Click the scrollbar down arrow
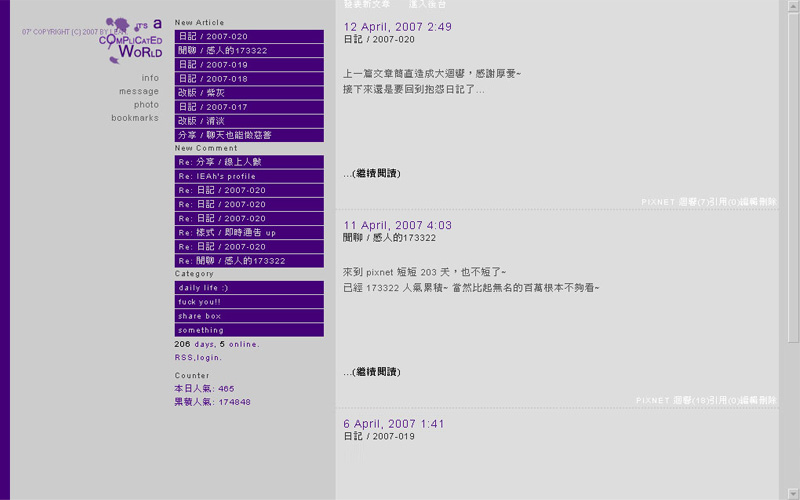 point(794,494)
